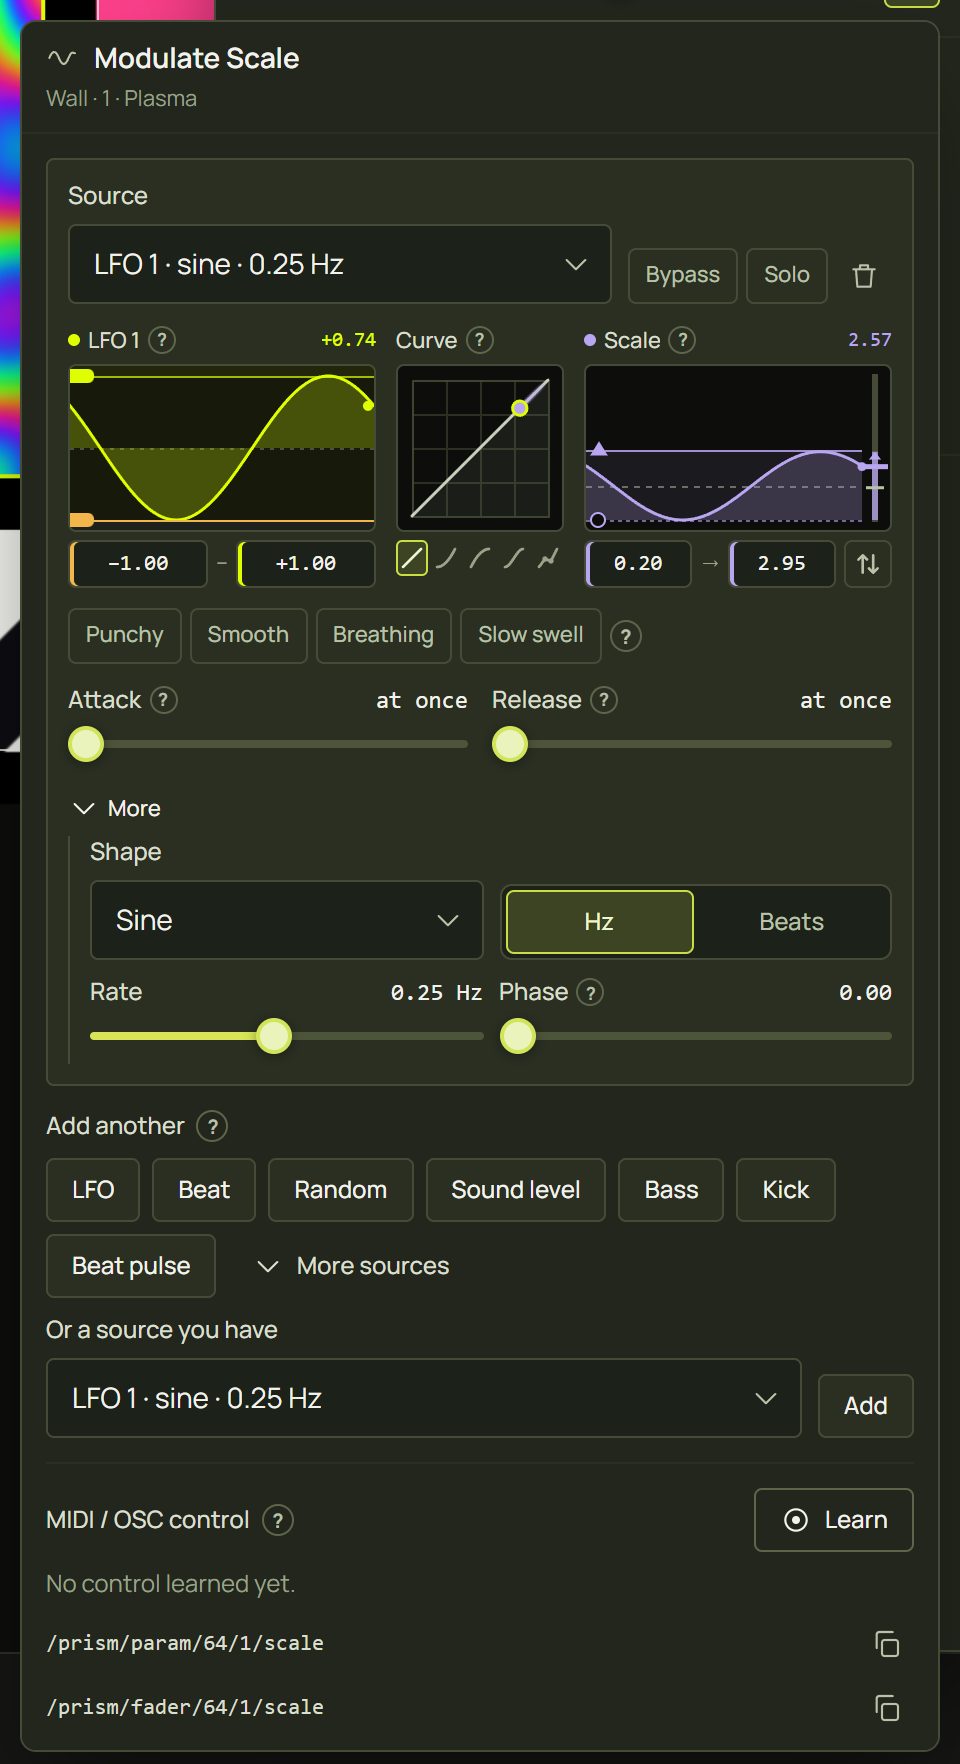Select the ease-out logarithmic curve icon

coord(480,558)
